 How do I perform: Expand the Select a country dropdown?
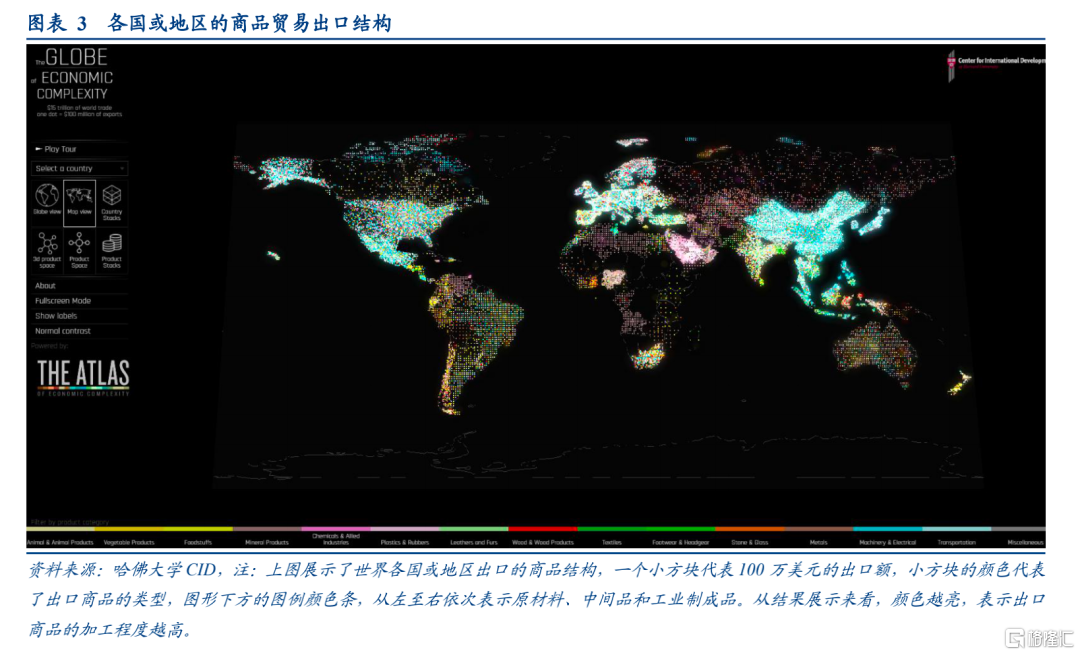coord(79,169)
